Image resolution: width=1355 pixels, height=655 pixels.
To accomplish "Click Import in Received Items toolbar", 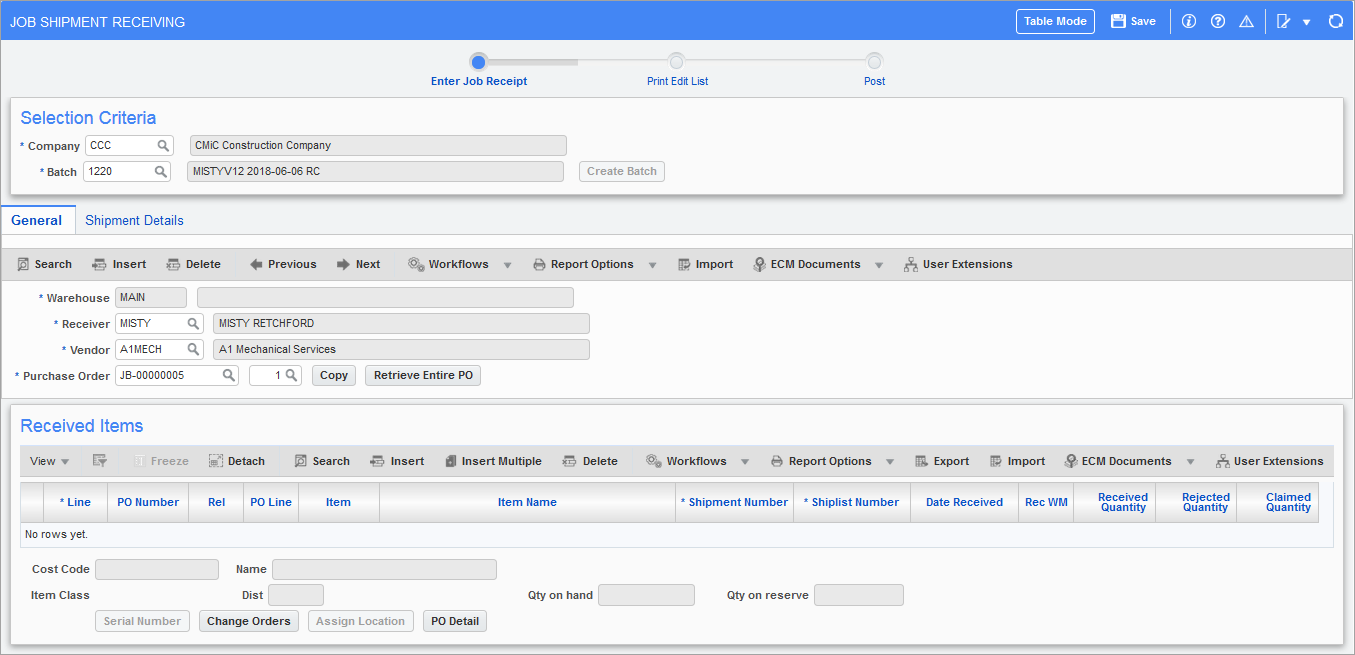I will (x=1017, y=461).
